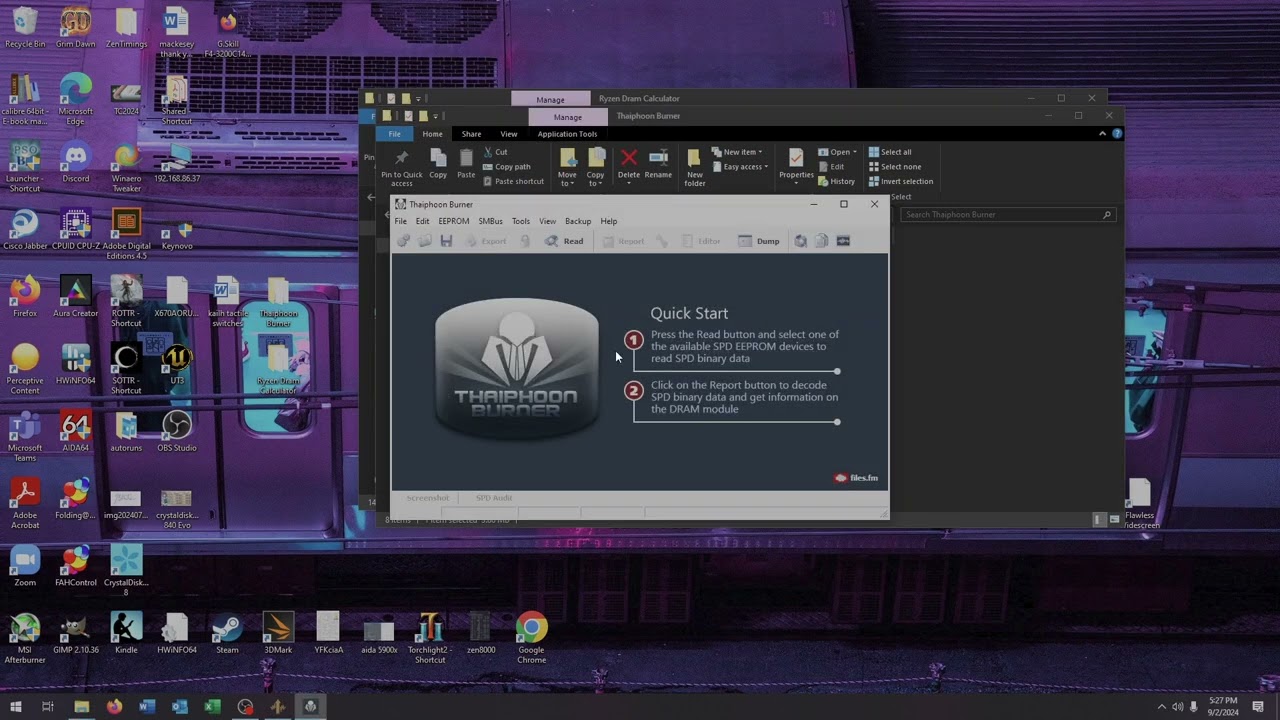This screenshot has height=720, width=1280.
Task: Switch to the Home tab in File Explorer
Action: (432, 134)
